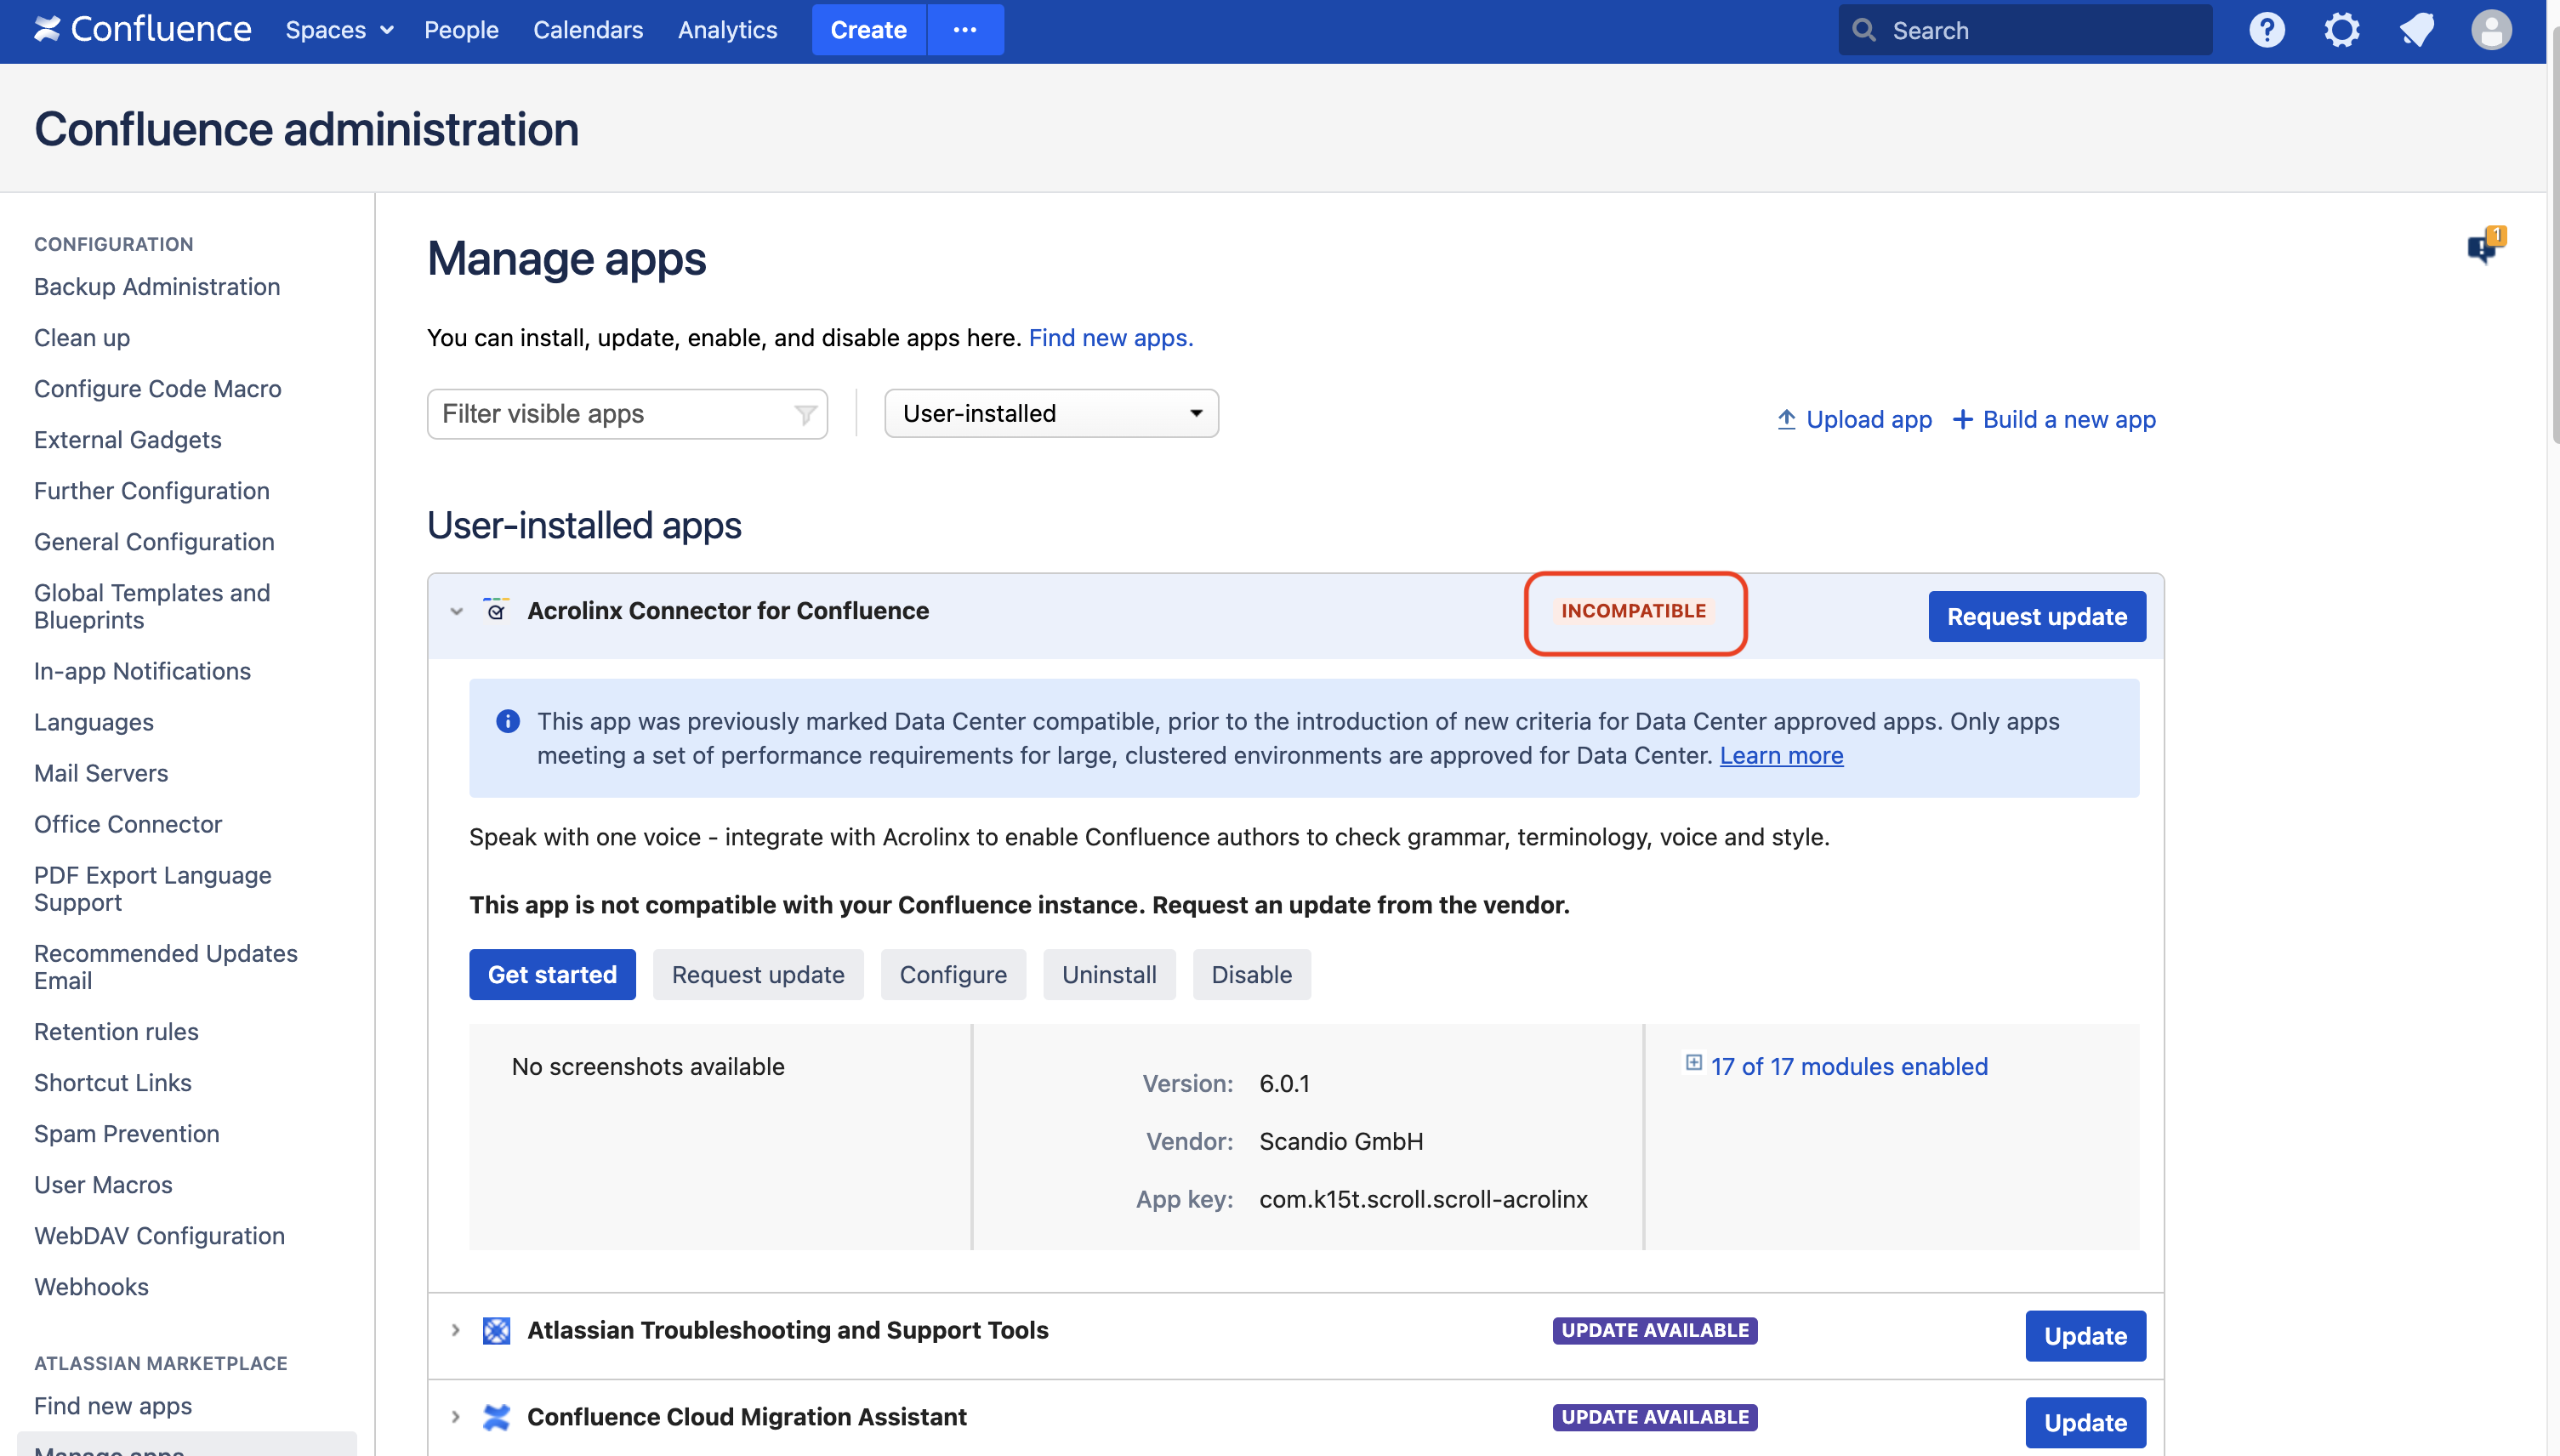The width and height of the screenshot is (2560, 1456).
Task: Open the Spaces dropdown menu
Action: (x=339, y=30)
